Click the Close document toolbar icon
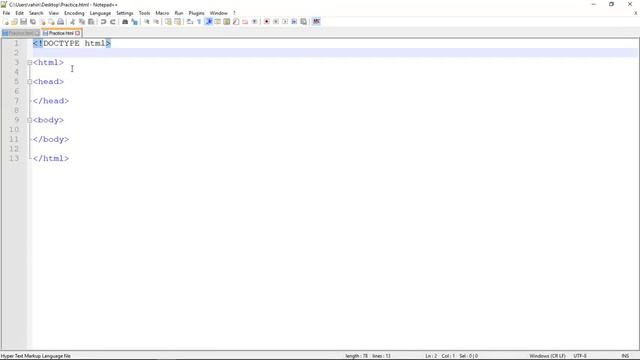The height and width of the screenshot is (360, 640). pyautogui.click(x=42, y=22)
